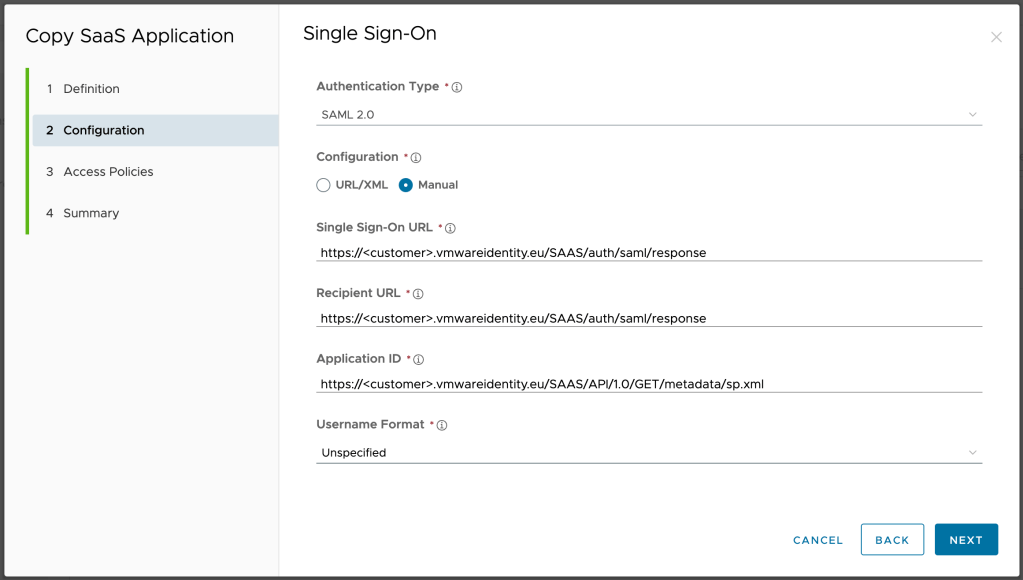Open the Summary step
1023x580 pixels.
pos(91,213)
